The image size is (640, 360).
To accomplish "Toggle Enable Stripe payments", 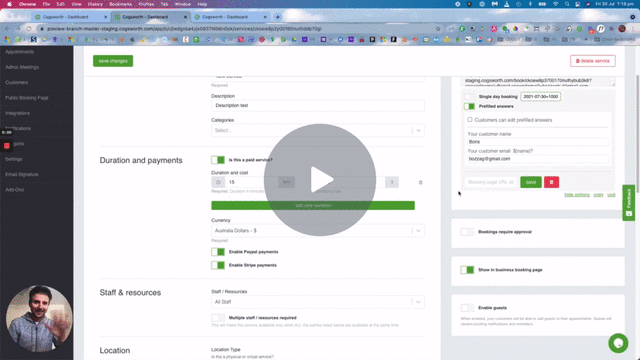I will [x=218, y=265].
